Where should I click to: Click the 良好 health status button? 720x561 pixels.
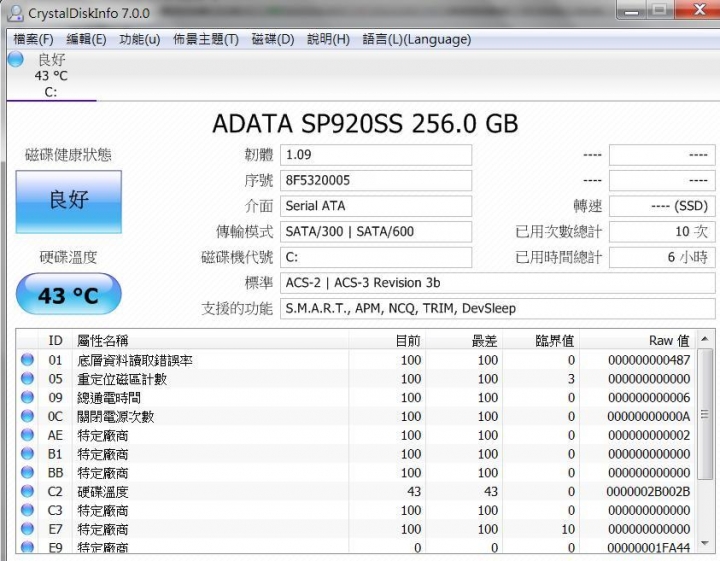click(x=69, y=202)
